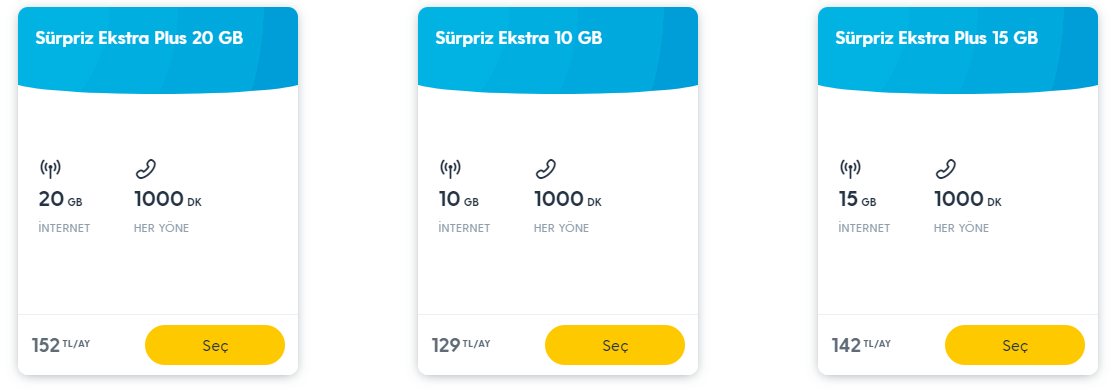The height and width of the screenshot is (392, 1119).
Task: Click internet antenna icon on 10 GB plan
Action: (x=450, y=169)
